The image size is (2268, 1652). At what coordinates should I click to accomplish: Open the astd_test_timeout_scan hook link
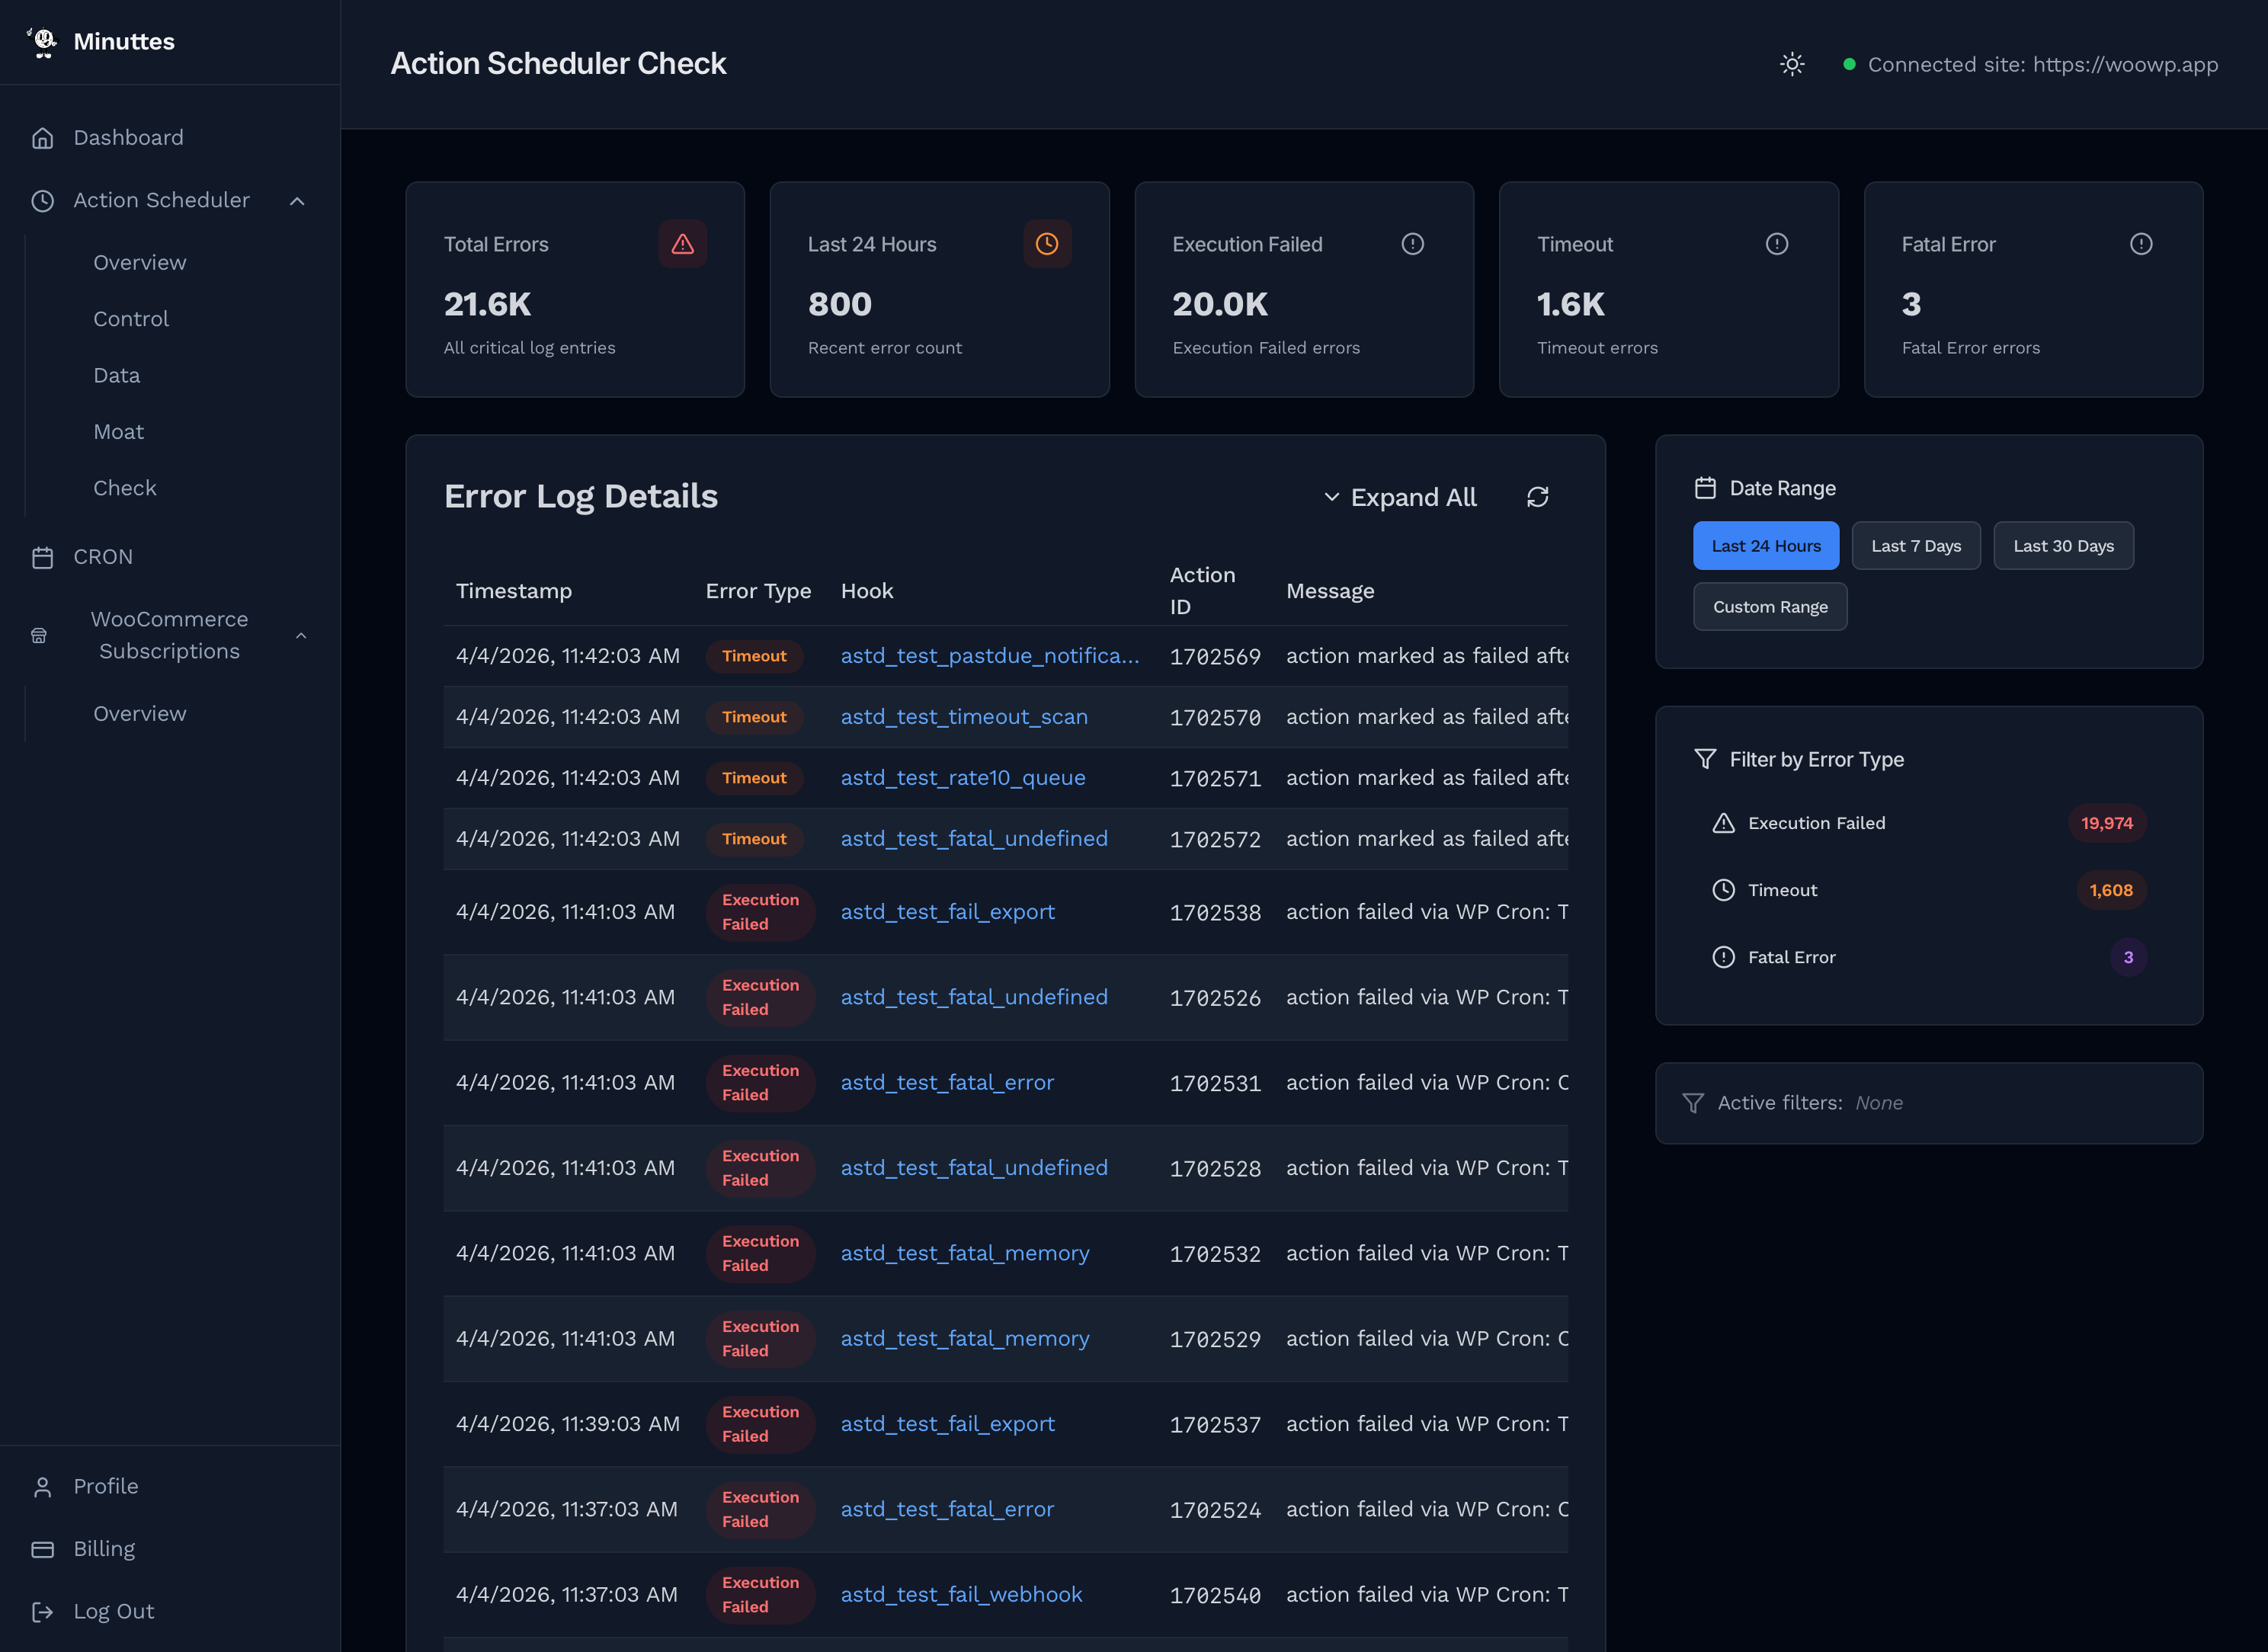963,716
